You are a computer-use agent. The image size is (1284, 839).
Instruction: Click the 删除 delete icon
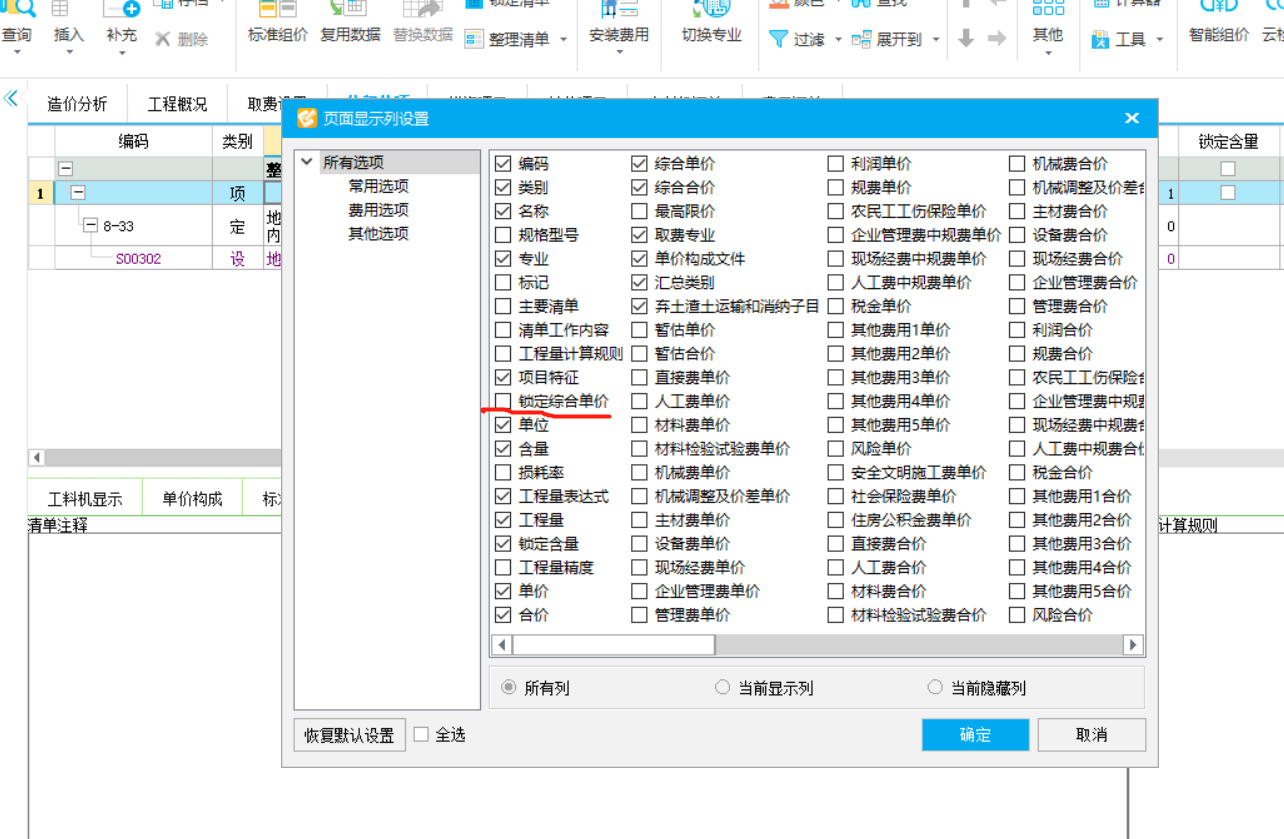tap(163, 40)
